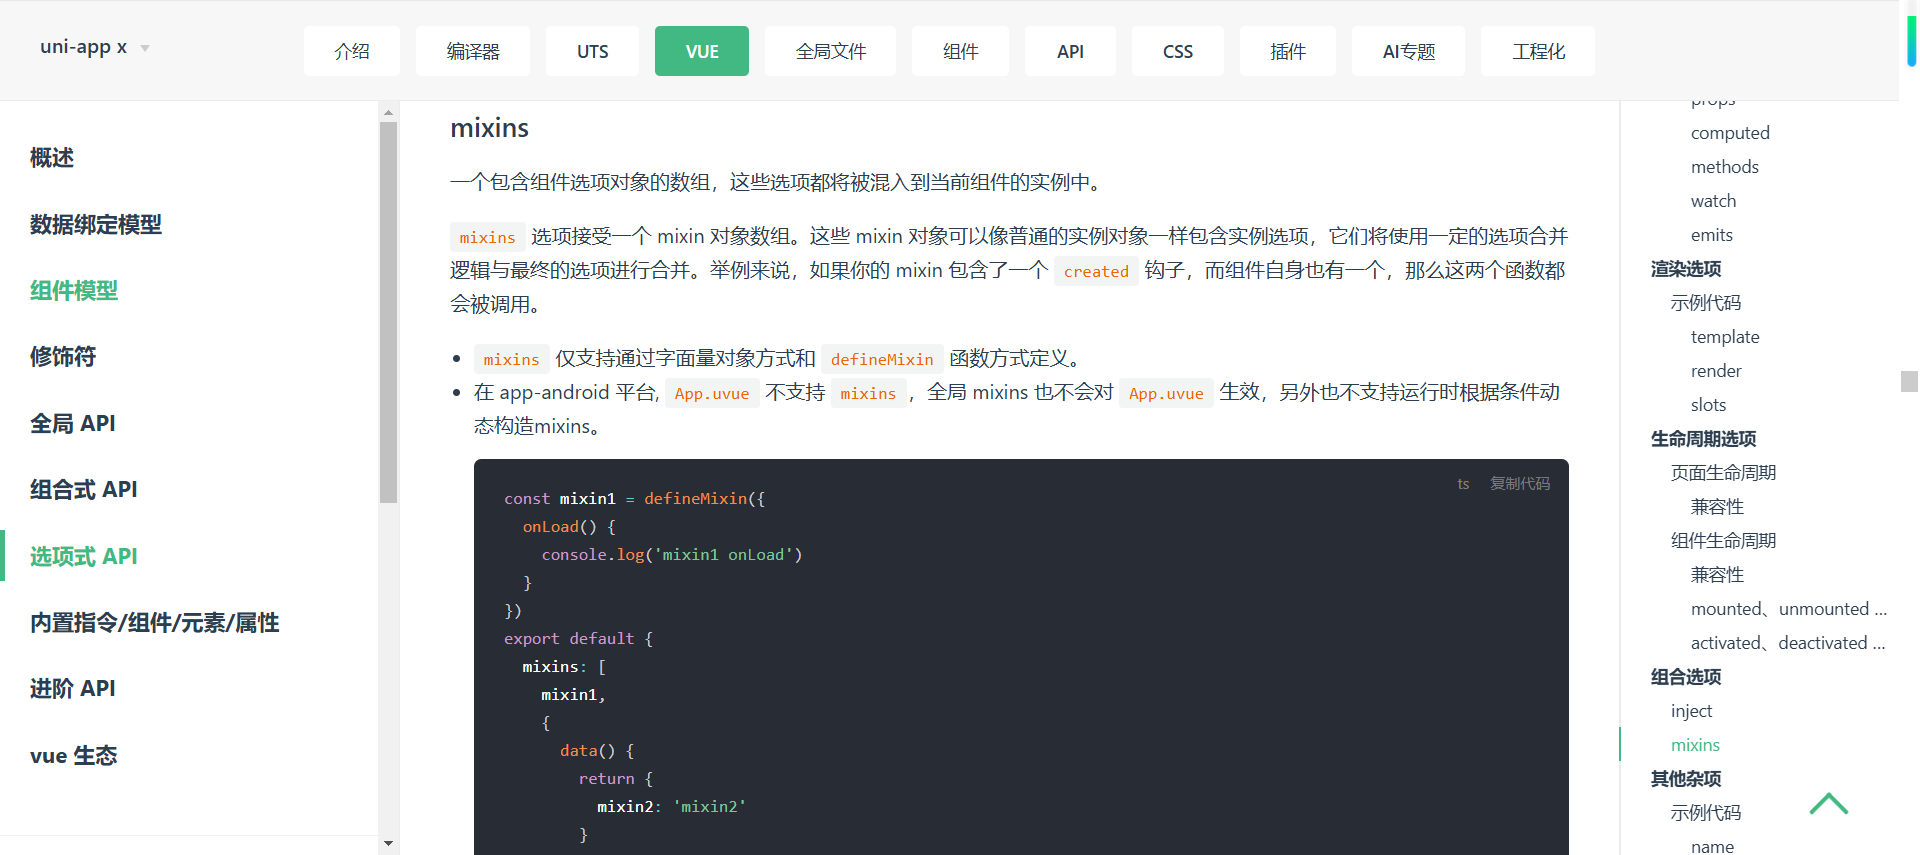Image resolution: width=1920 pixels, height=855 pixels.
Task: Jump to inject in the outline
Action: coord(1691,711)
